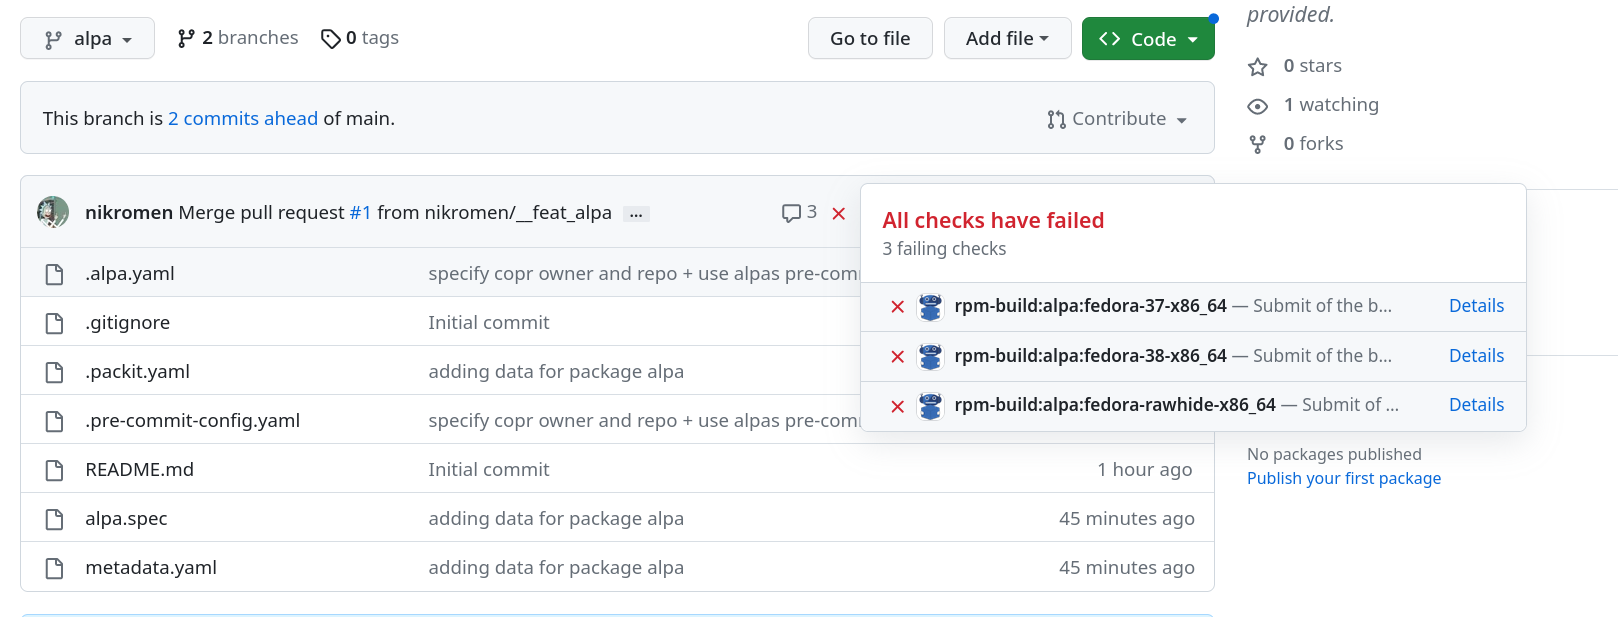Open the 1 watching link
This screenshot has width=1618, height=617.
click(1313, 105)
